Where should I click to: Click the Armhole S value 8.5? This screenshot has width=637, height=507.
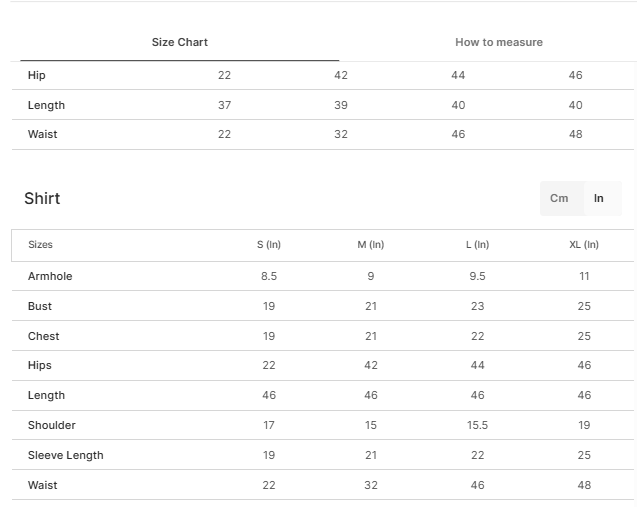click(x=269, y=276)
